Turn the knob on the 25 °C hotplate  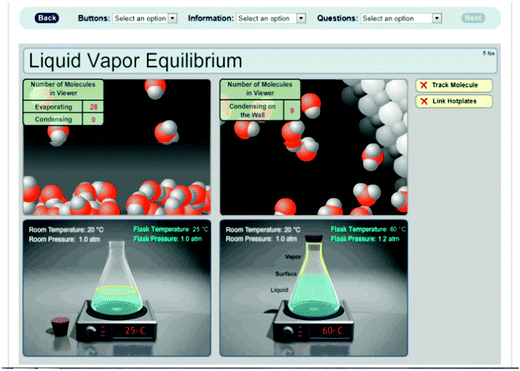tap(90, 331)
